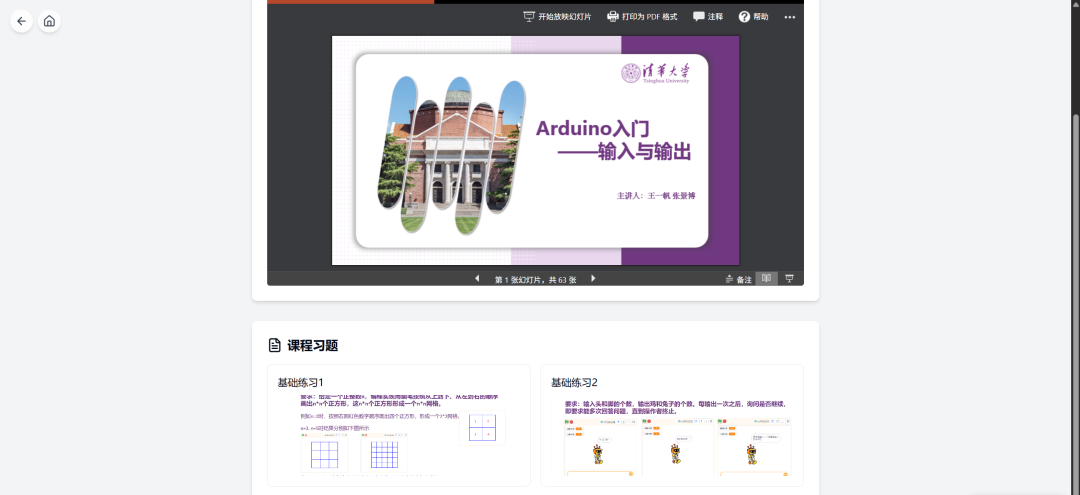Open the 注释 comments pane
The height and width of the screenshot is (495, 1080).
coord(708,17)
